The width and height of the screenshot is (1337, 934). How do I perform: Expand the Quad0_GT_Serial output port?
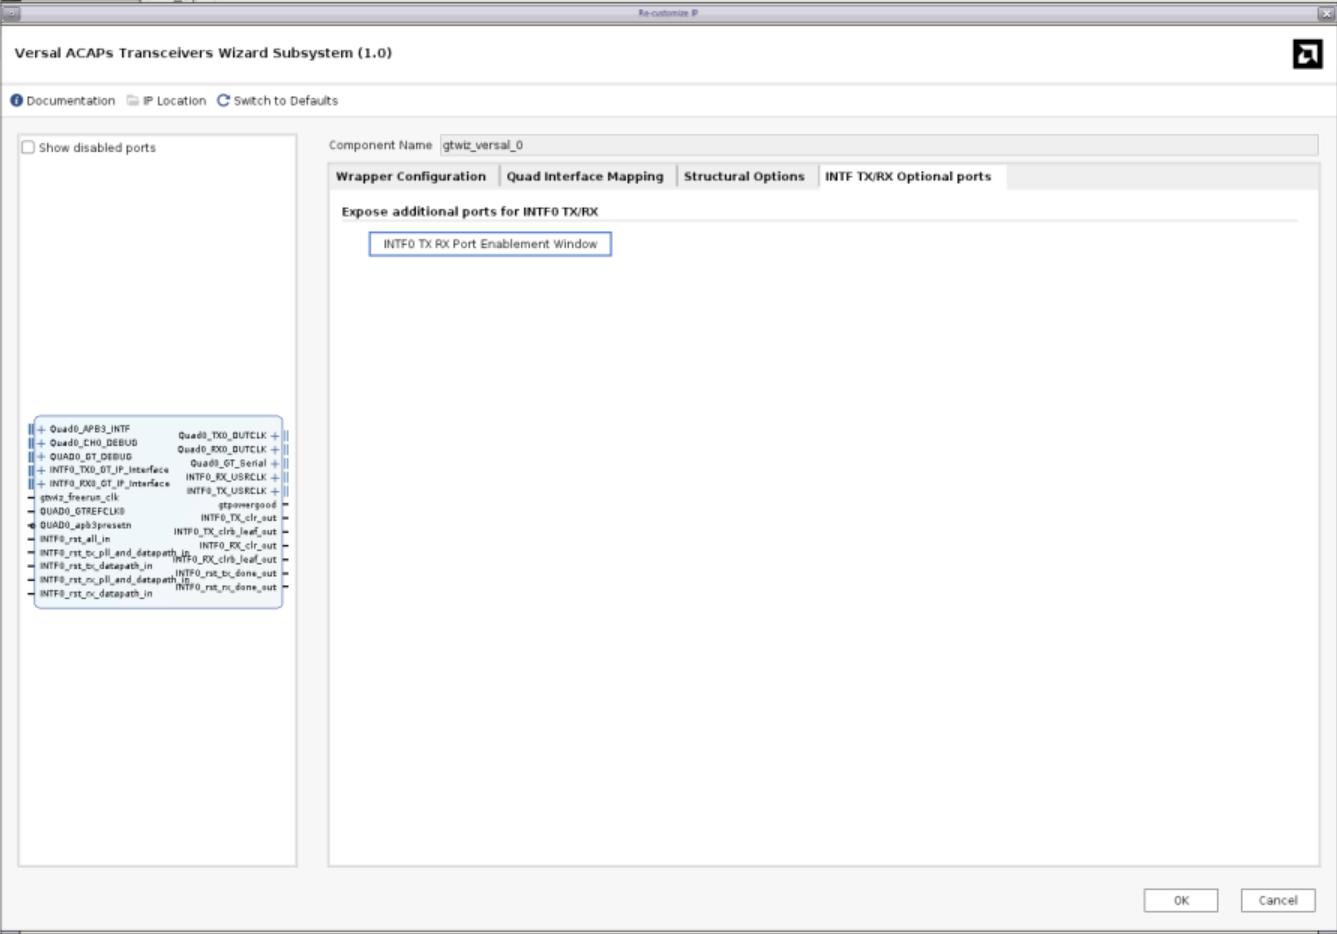275,464
